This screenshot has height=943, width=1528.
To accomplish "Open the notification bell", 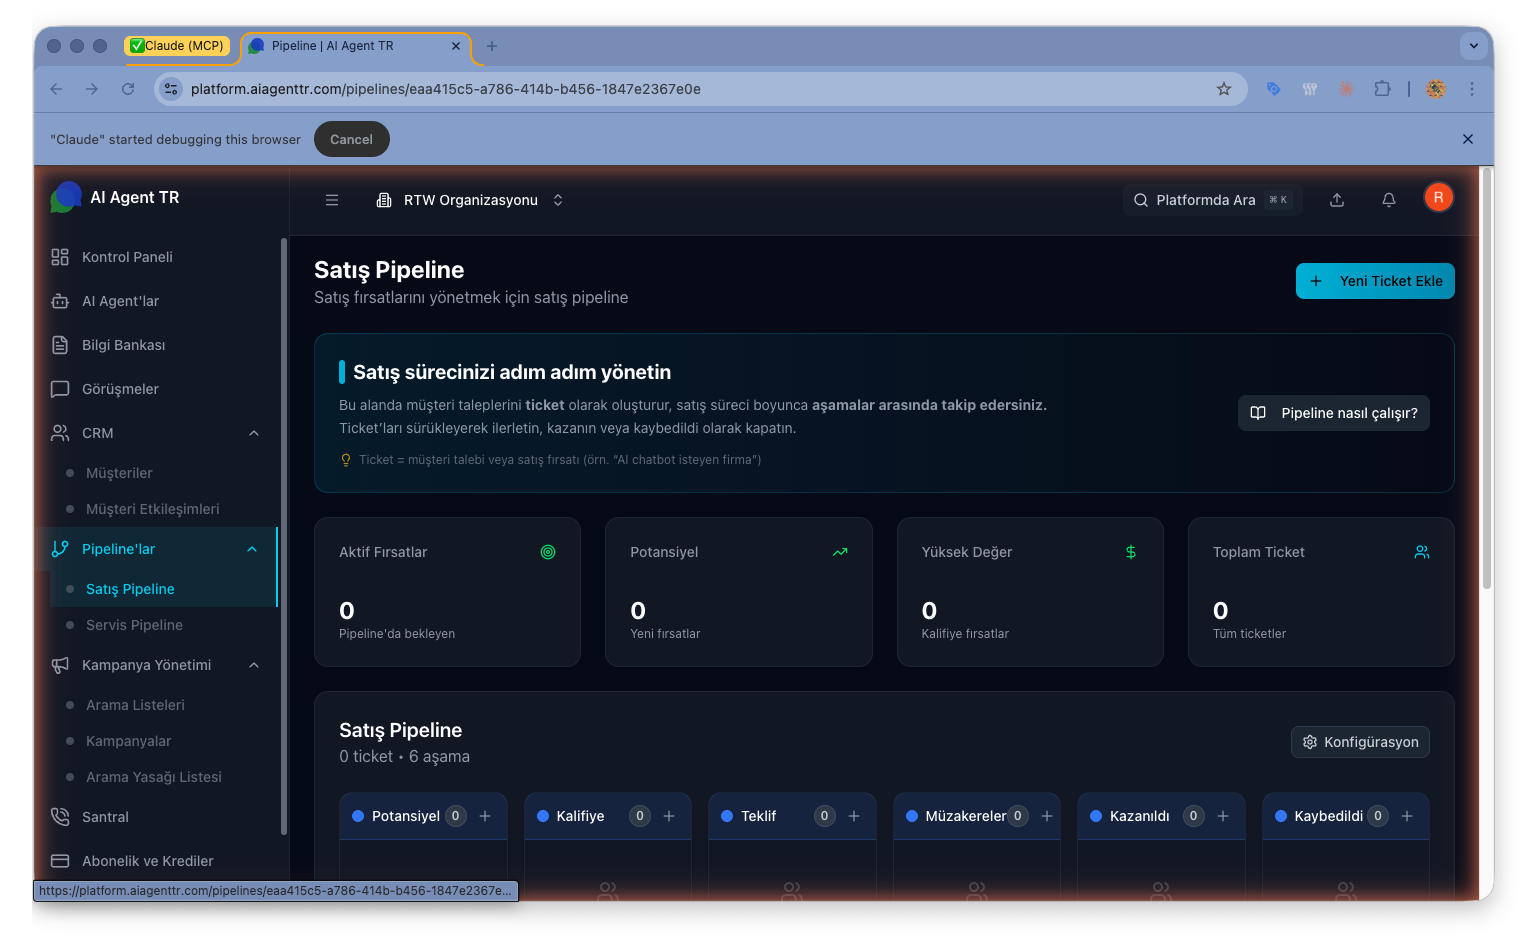I will pos(1389,199).
